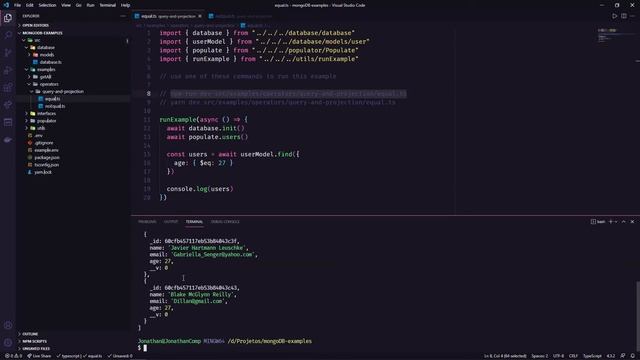This screenshot has height=360, width=640.
Task: Open the Explorer view in activity bar
Action: 8,18
